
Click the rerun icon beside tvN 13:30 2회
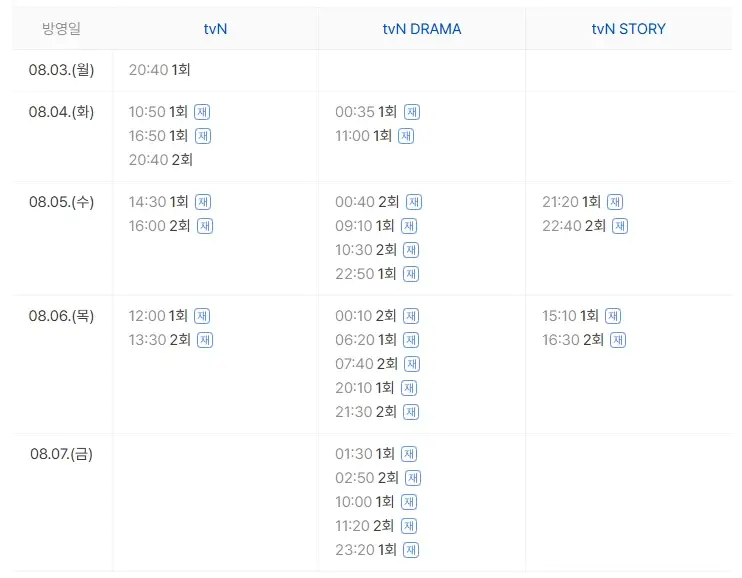point(205,340)
